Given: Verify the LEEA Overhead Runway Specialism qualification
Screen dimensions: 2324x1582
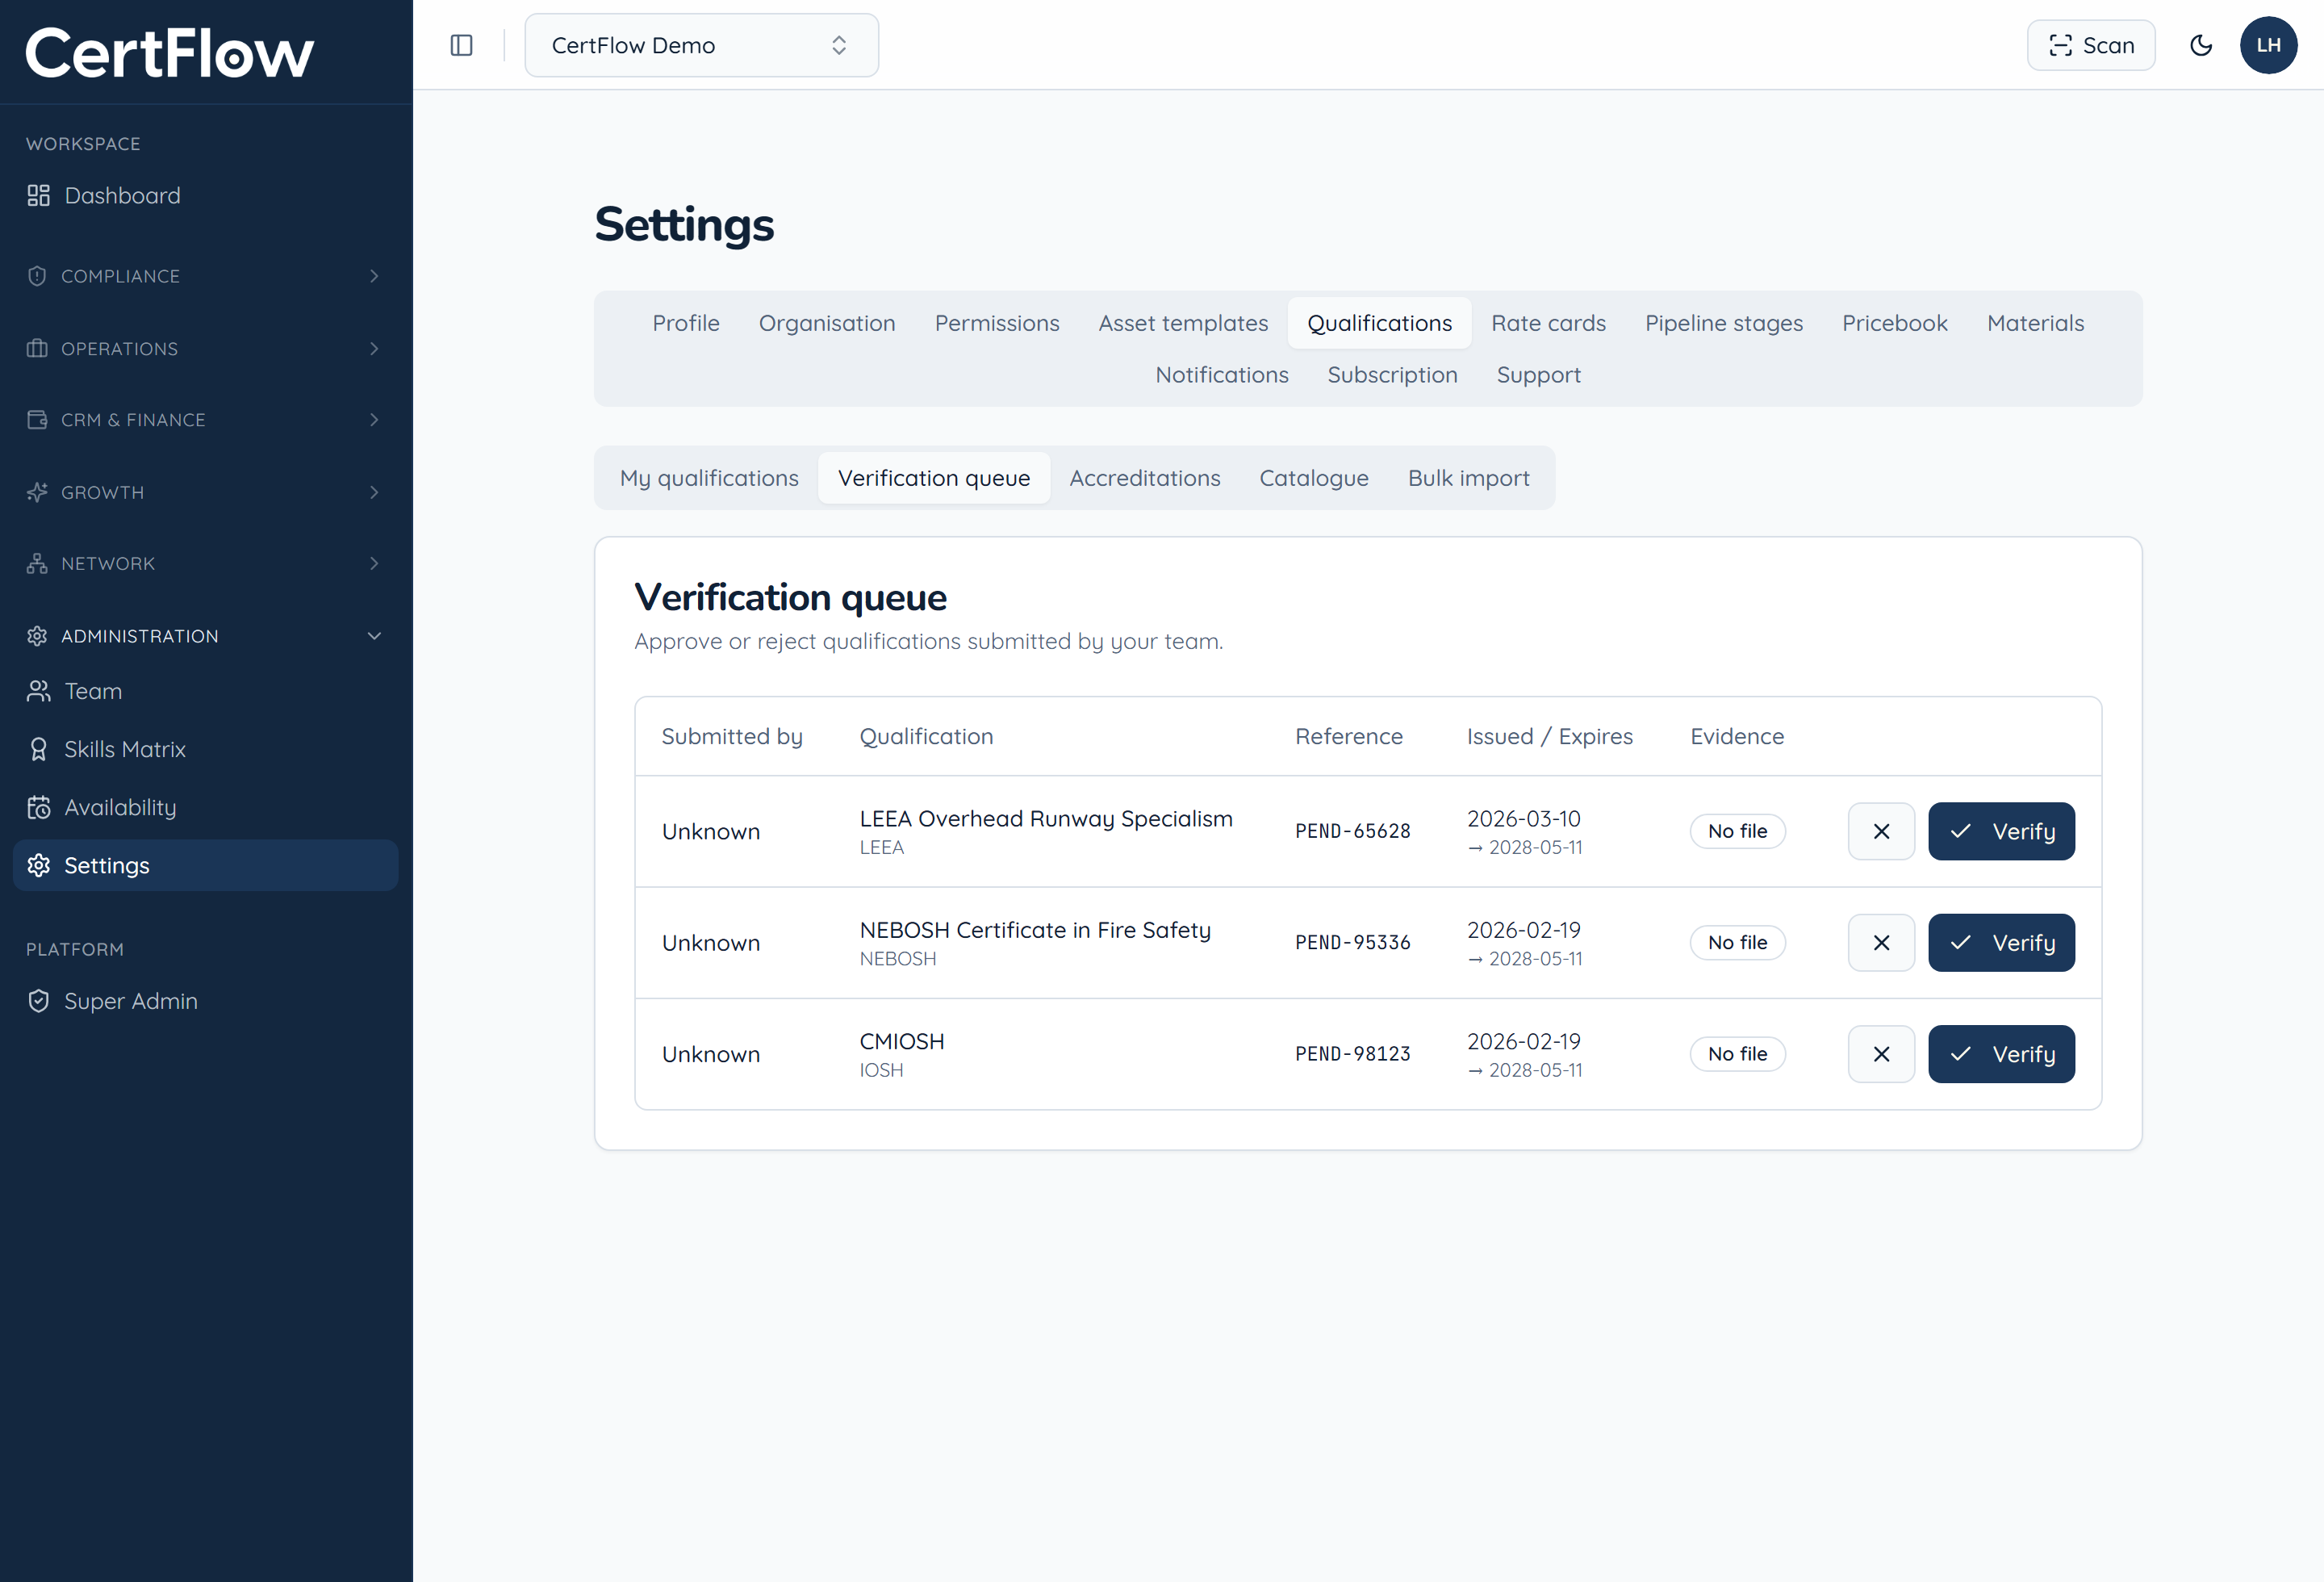Looking at the screenshot, I should coord(2001,831).
